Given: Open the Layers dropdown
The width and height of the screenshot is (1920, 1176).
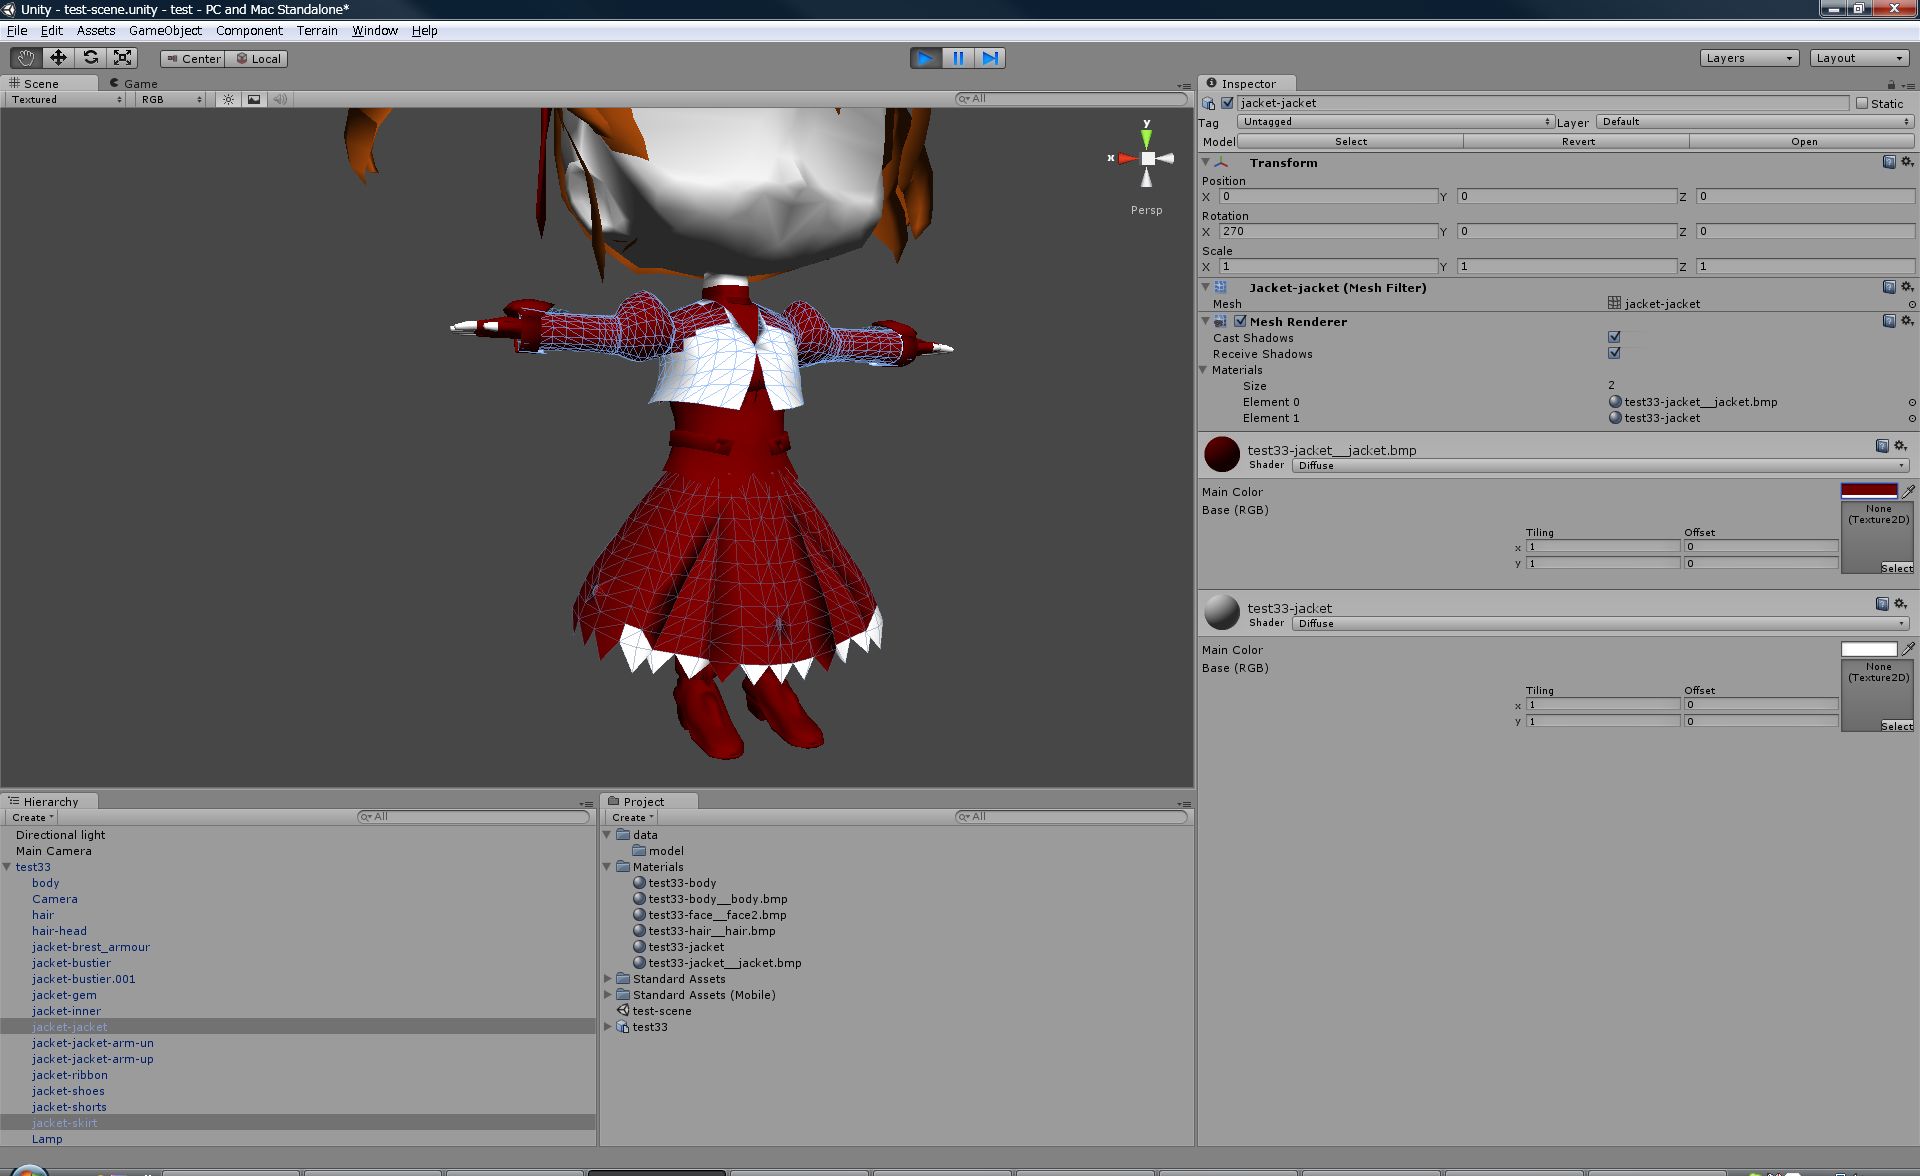Looking at the screenshot, I should point(1749,58).
